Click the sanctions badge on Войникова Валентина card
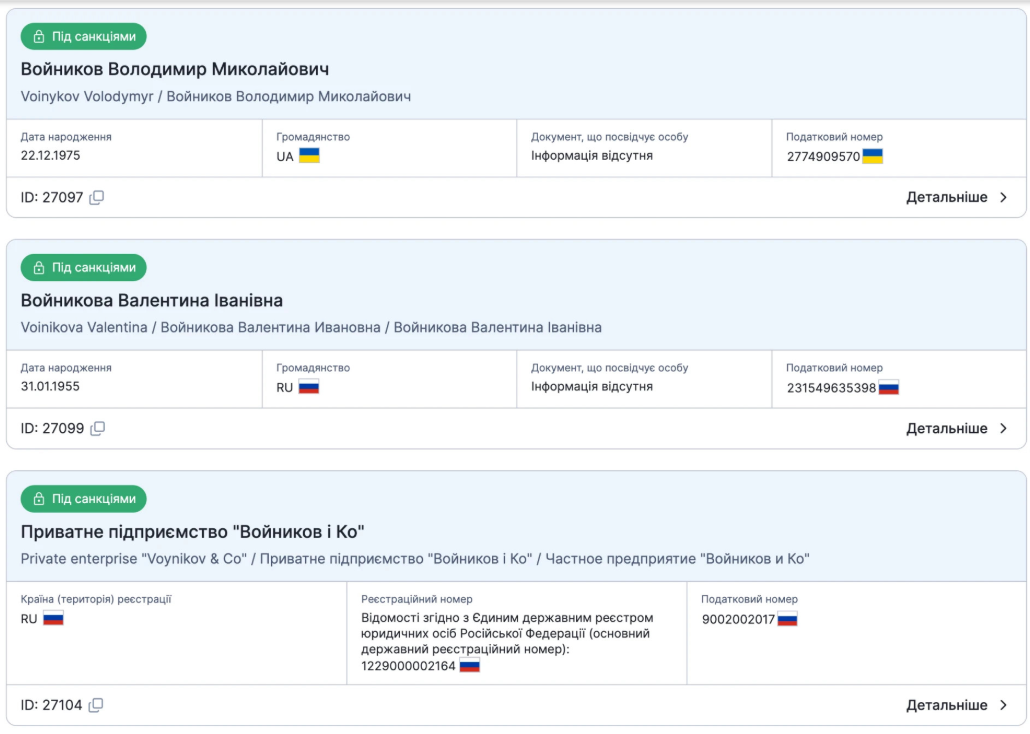This screenshot has height=734, width=1030. 84,268
